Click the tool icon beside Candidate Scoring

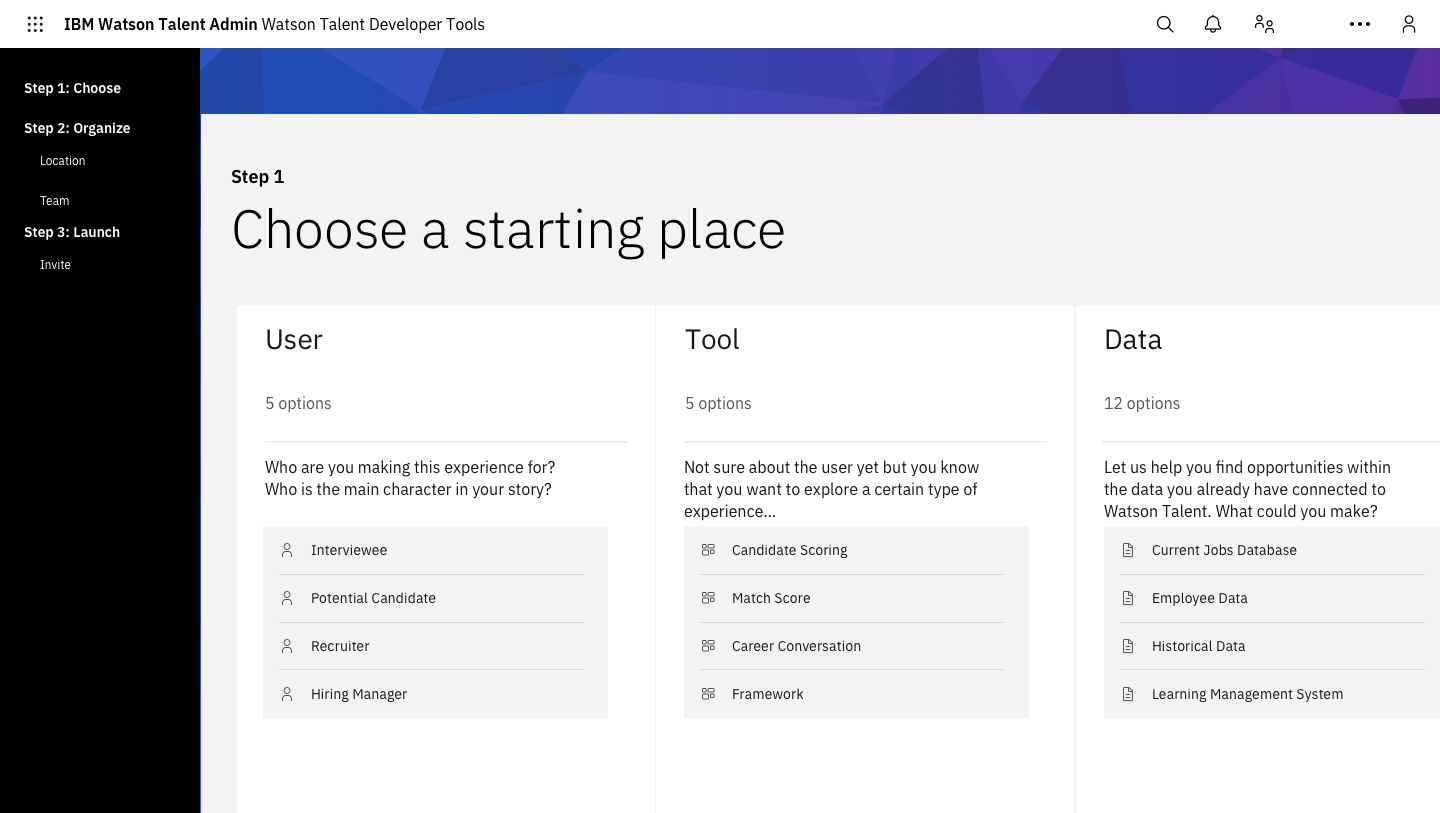coord(708,550)
